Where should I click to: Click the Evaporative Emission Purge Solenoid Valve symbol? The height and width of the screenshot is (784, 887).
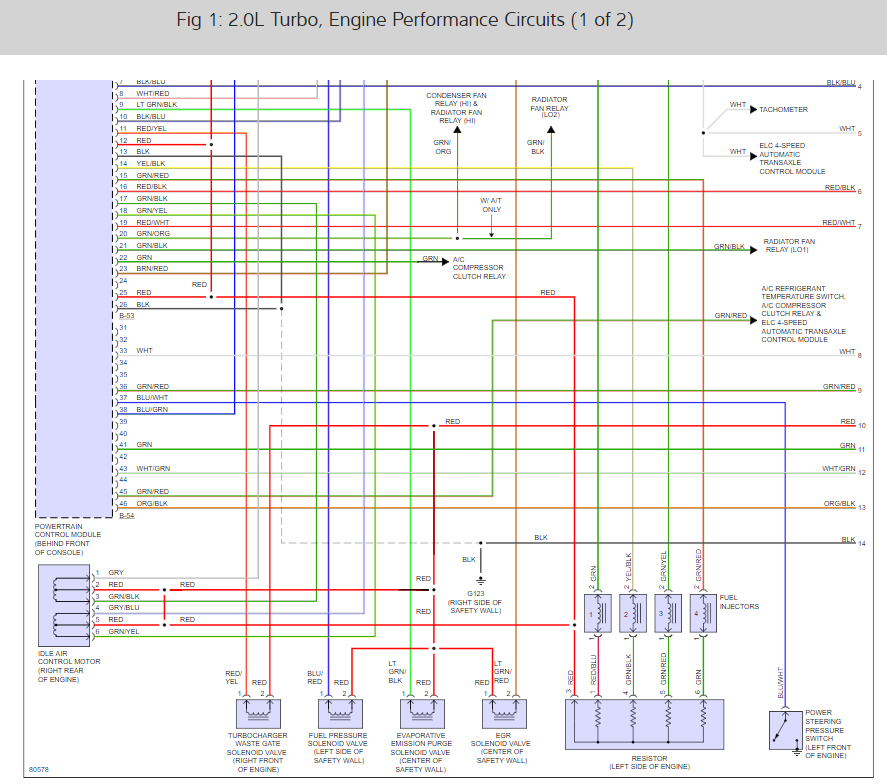click(x=422, y=713)
